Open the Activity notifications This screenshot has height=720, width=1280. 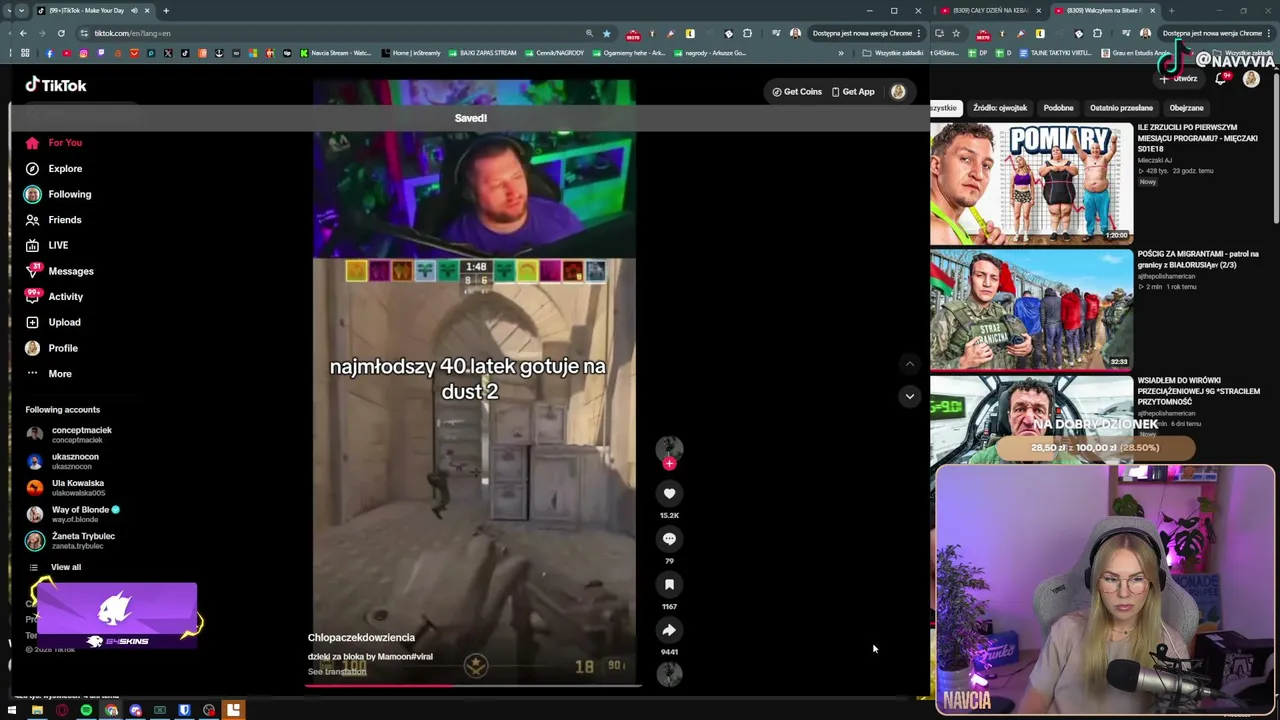pos(54,297)
